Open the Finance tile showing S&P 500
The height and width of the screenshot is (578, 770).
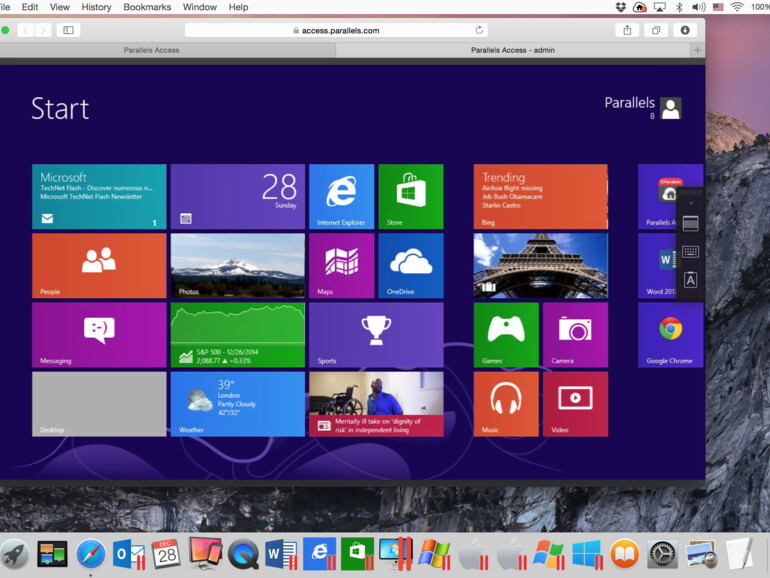(x=238, y=335)
